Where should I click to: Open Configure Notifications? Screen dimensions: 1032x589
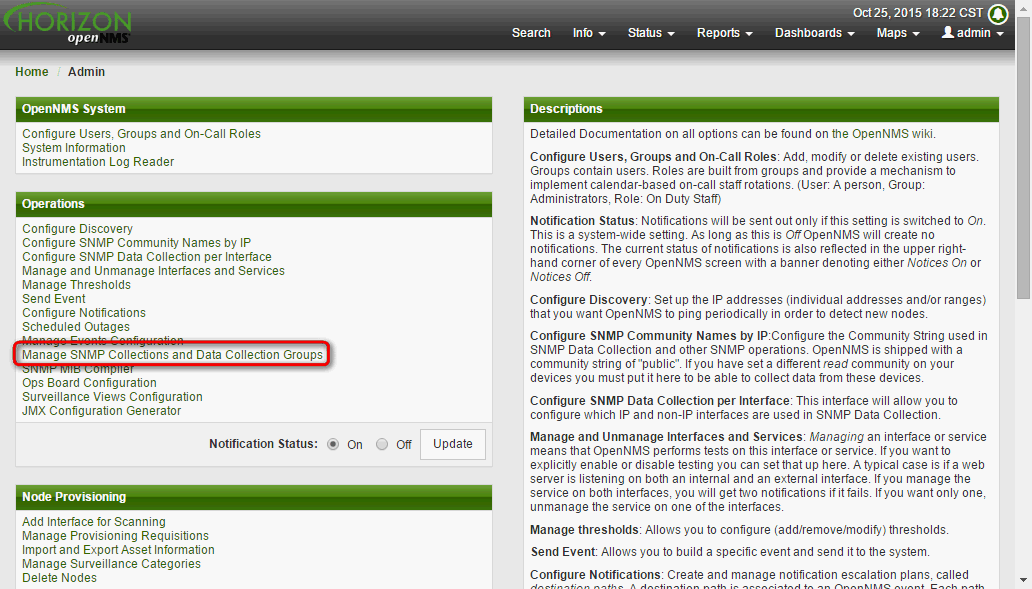(84, 313)
